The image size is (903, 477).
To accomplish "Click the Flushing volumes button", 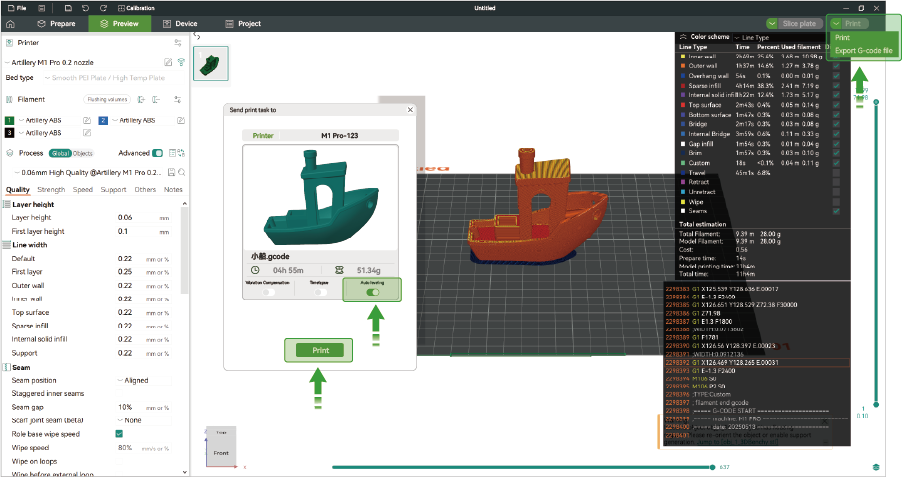I will [x=107, y=100].
